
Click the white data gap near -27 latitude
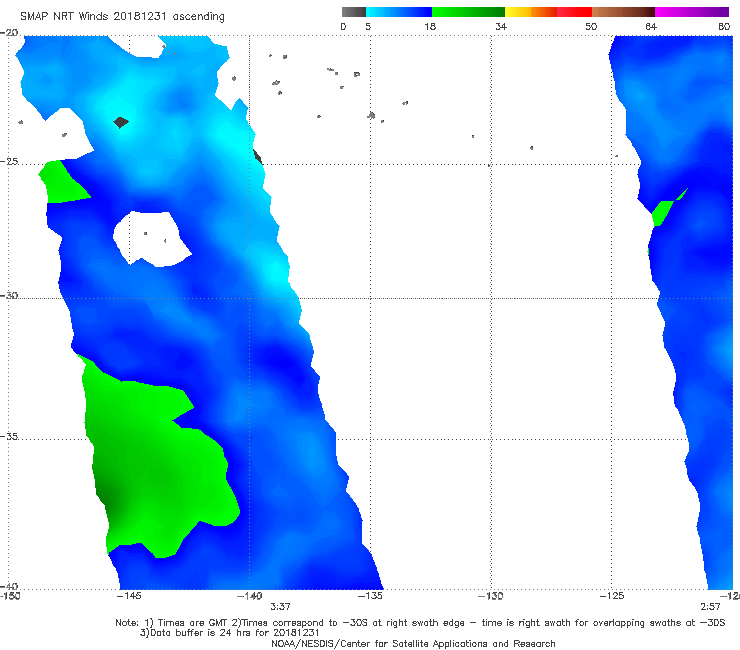tap(151, 238)
